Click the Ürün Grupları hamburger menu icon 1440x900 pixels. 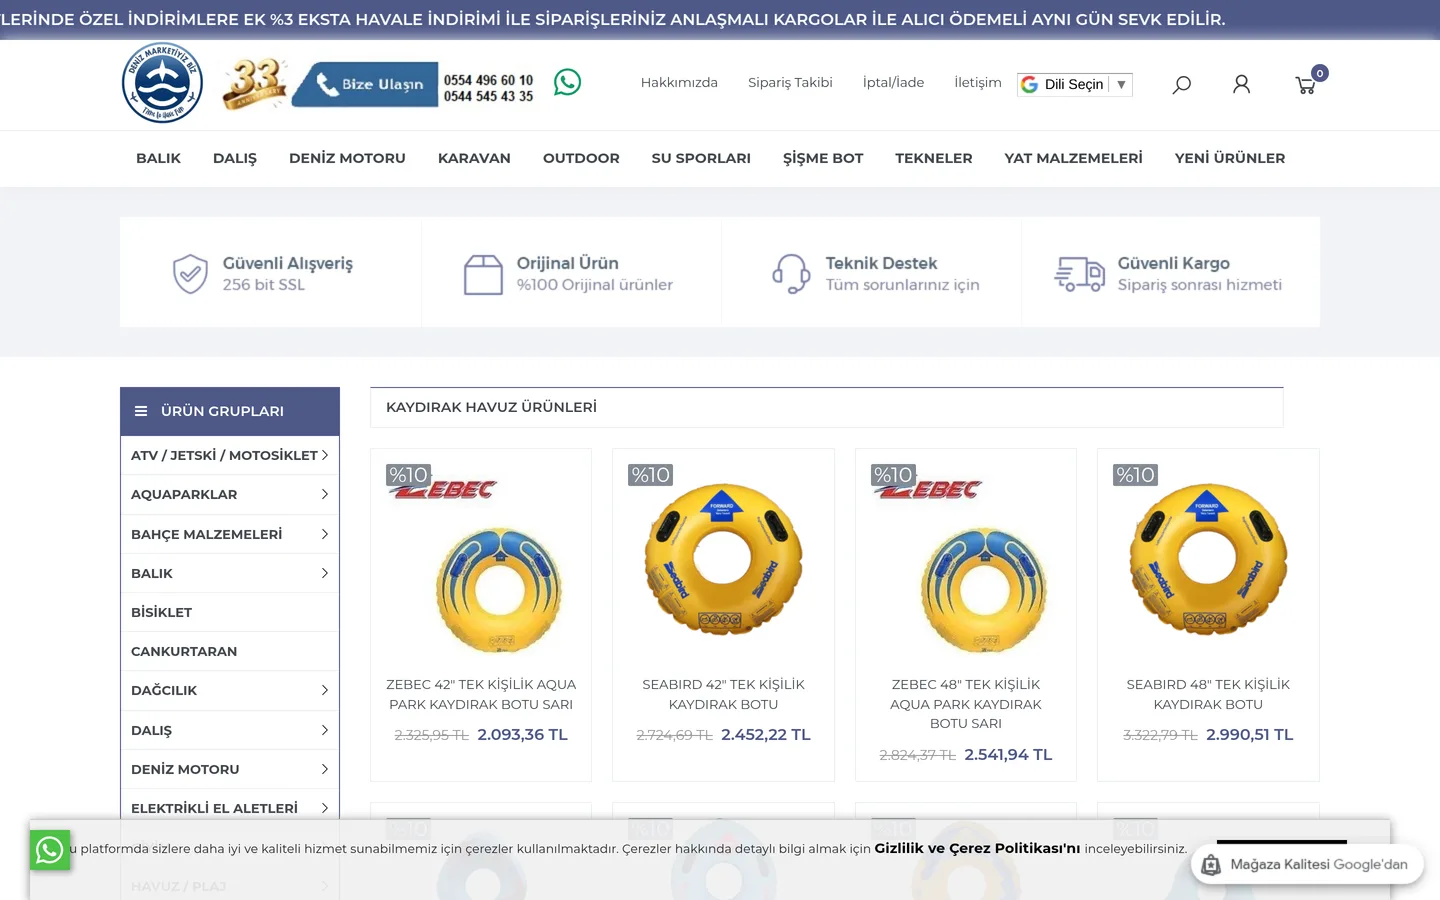[x=141, y=411]
